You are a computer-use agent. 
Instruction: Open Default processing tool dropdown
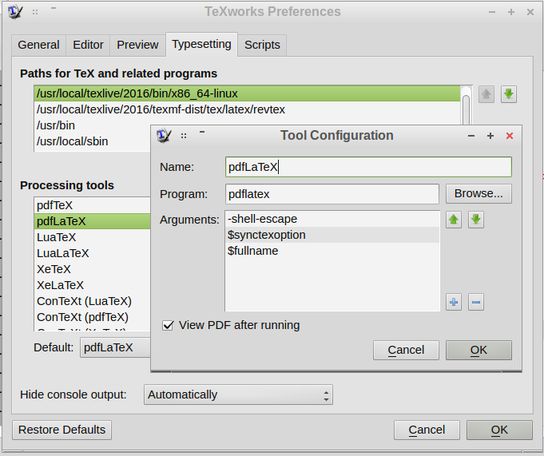(116, 347)
